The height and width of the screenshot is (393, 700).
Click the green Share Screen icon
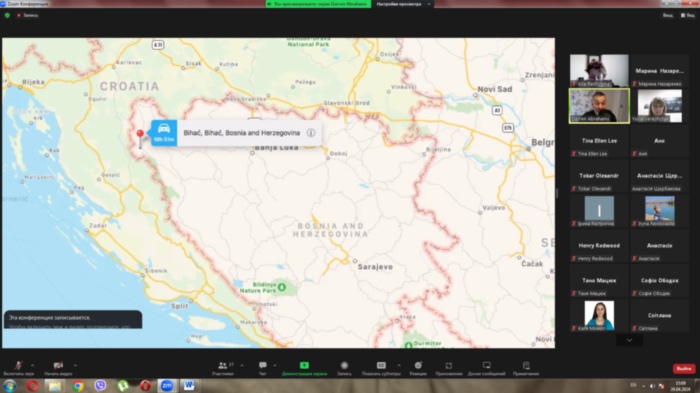click(304, 365)
